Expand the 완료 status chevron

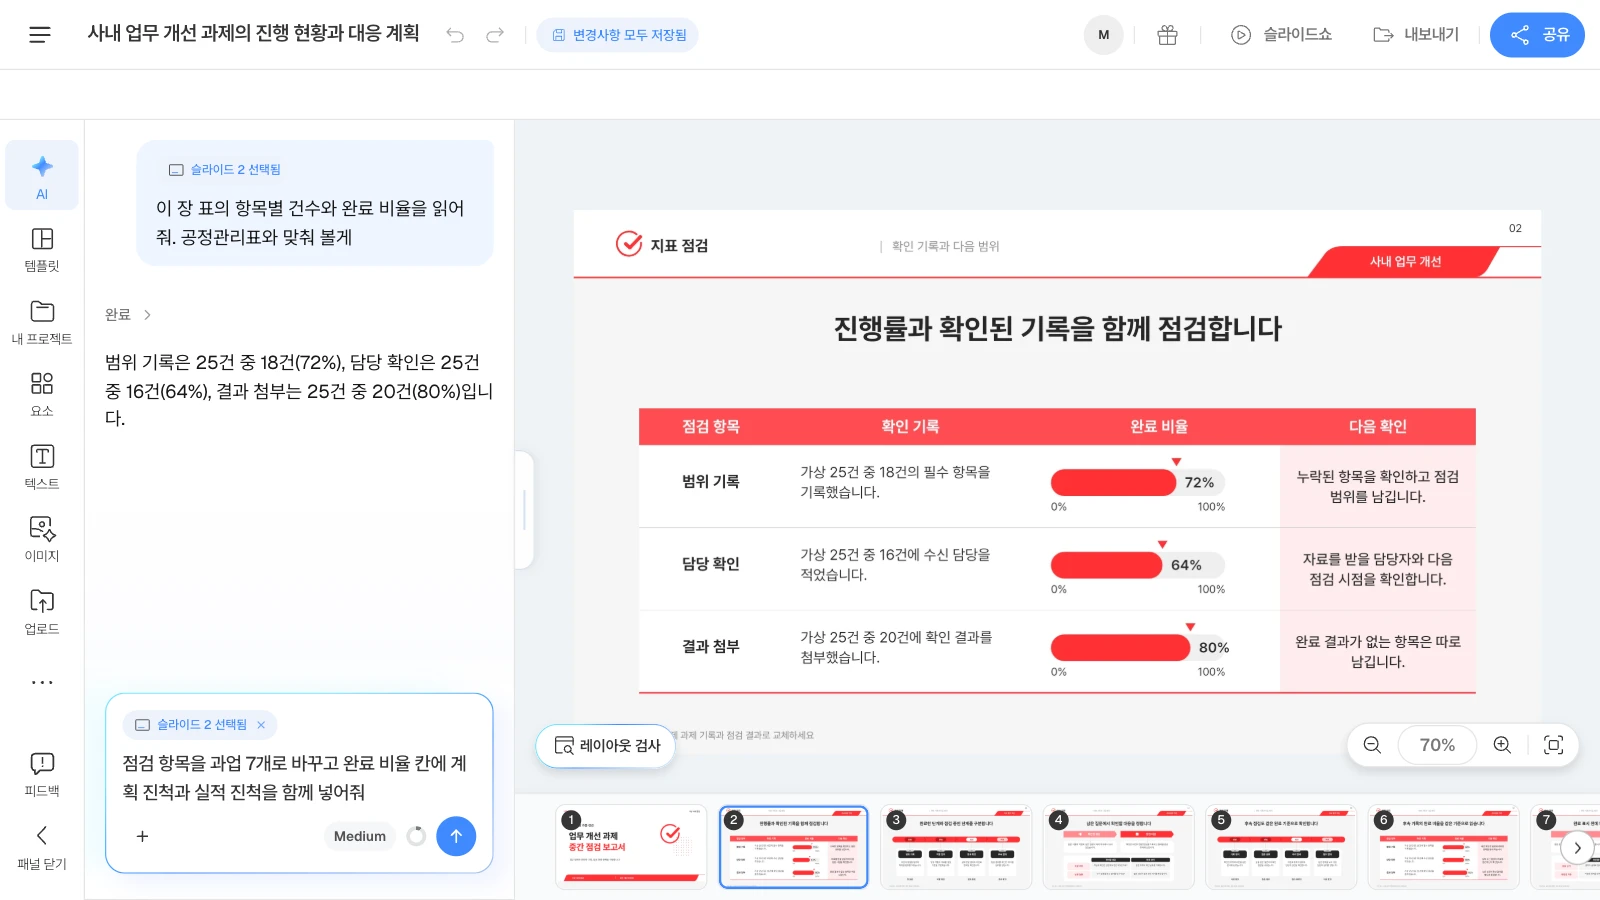tap(147, 314)
